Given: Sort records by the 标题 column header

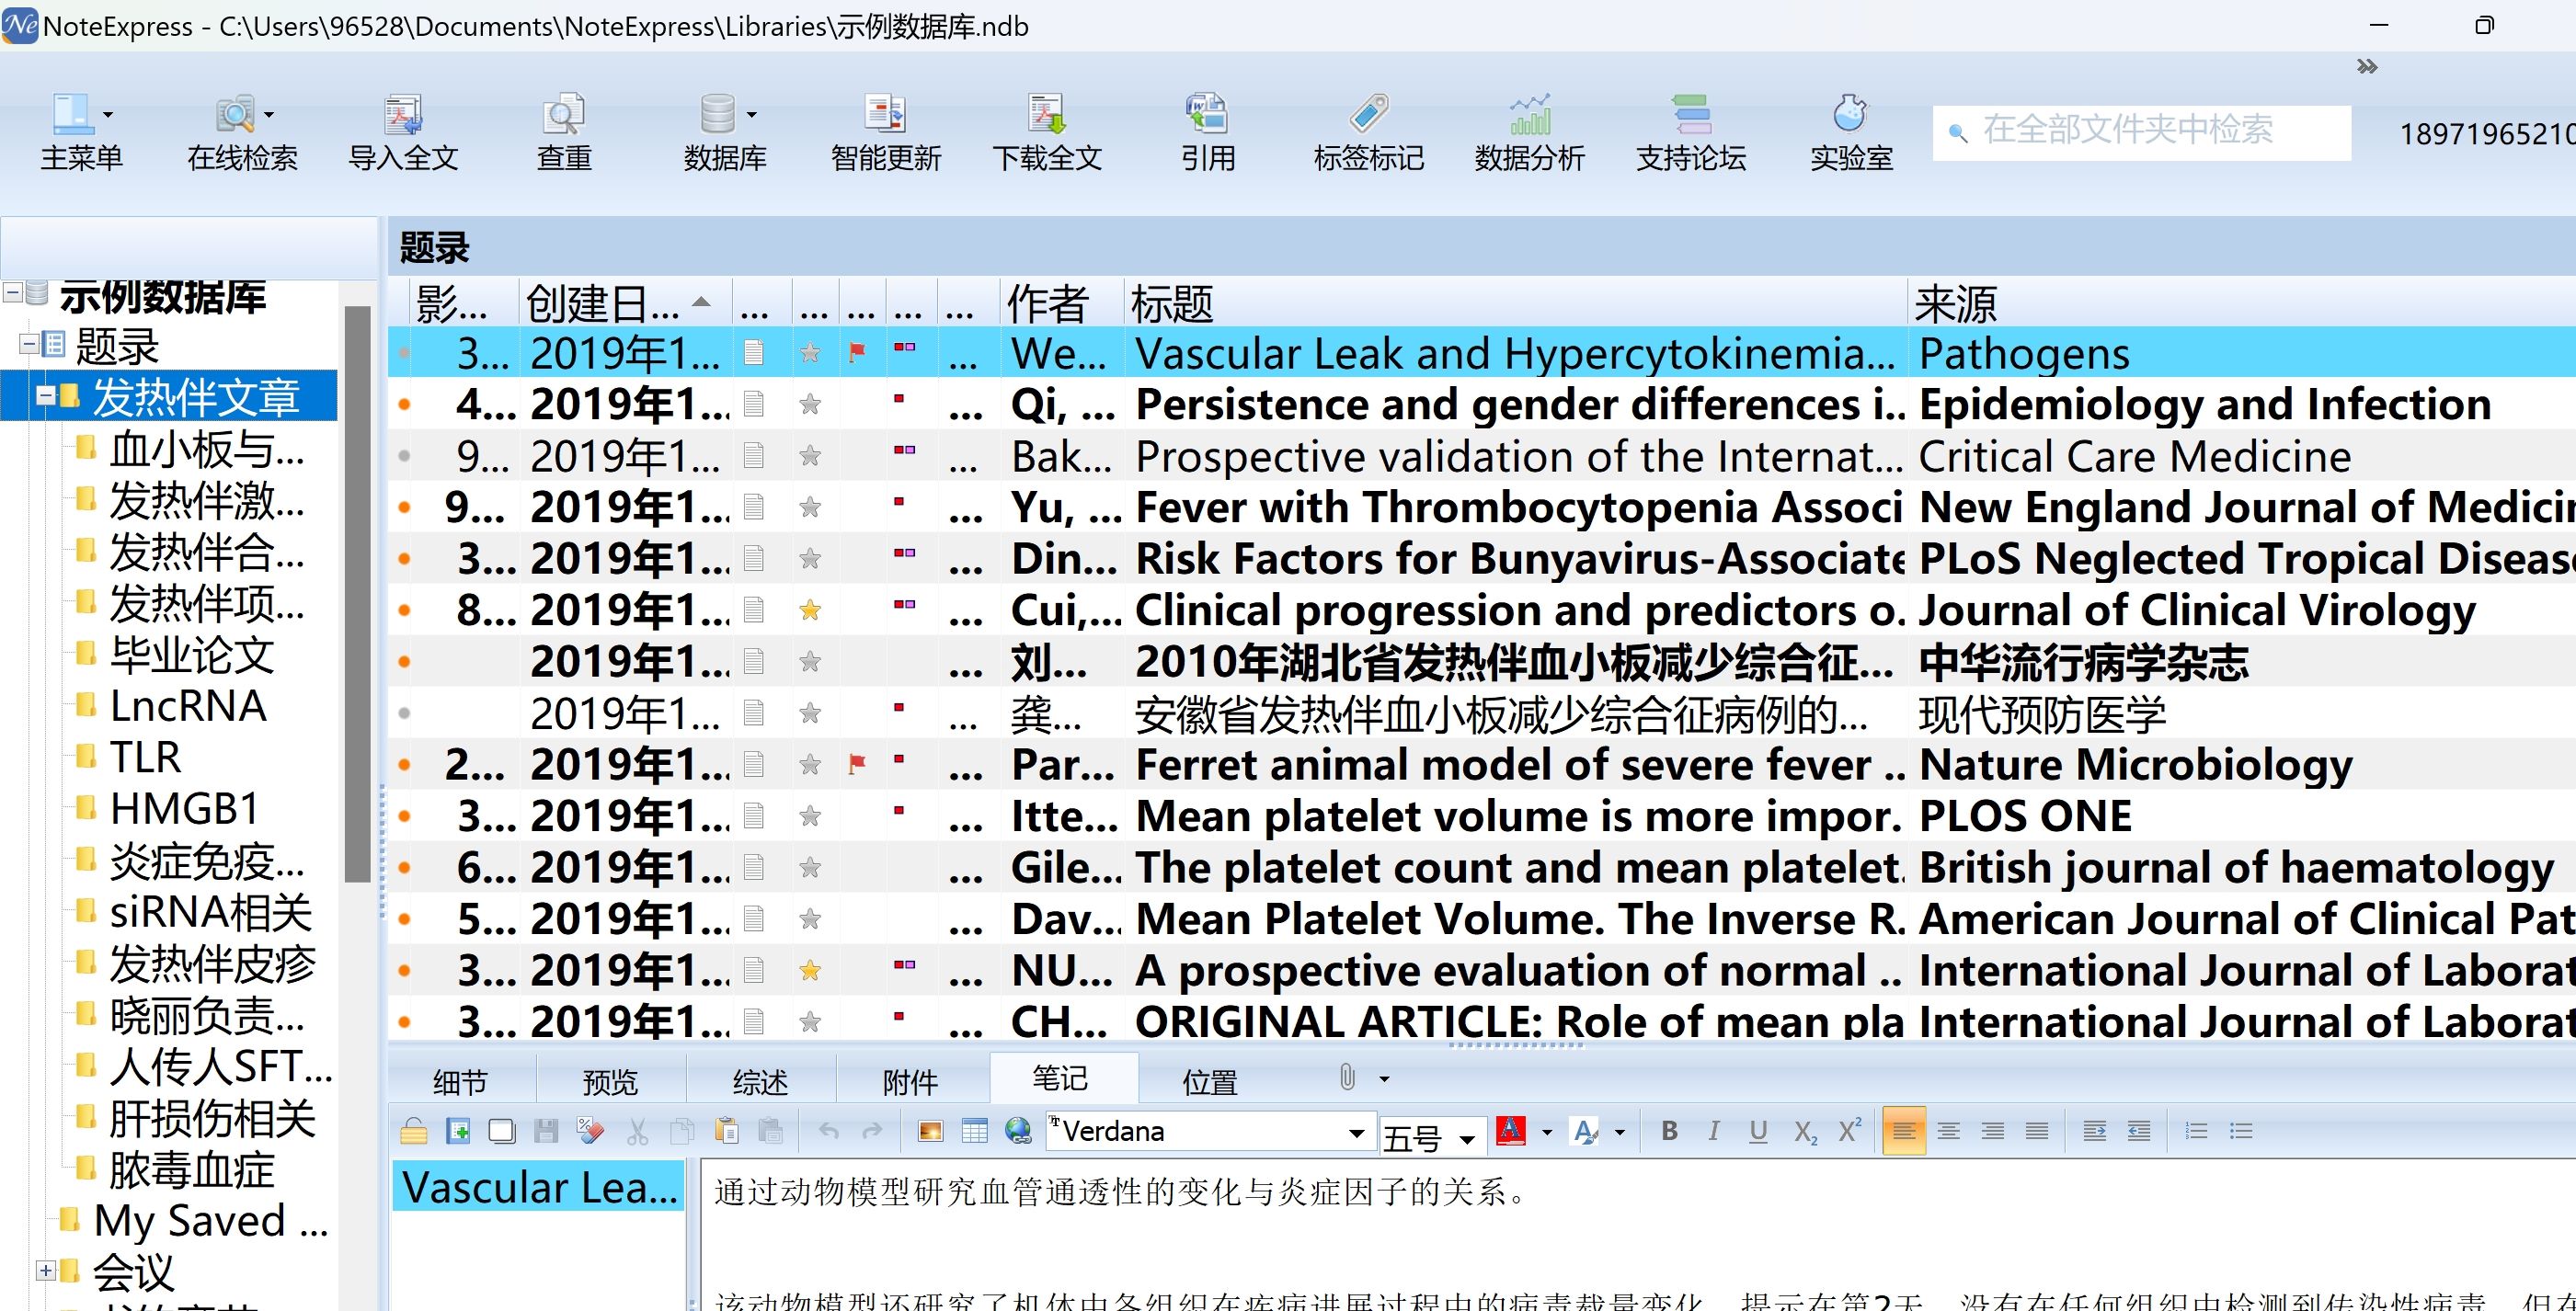Looking at the screenshot, I should tap(1172, 303).
